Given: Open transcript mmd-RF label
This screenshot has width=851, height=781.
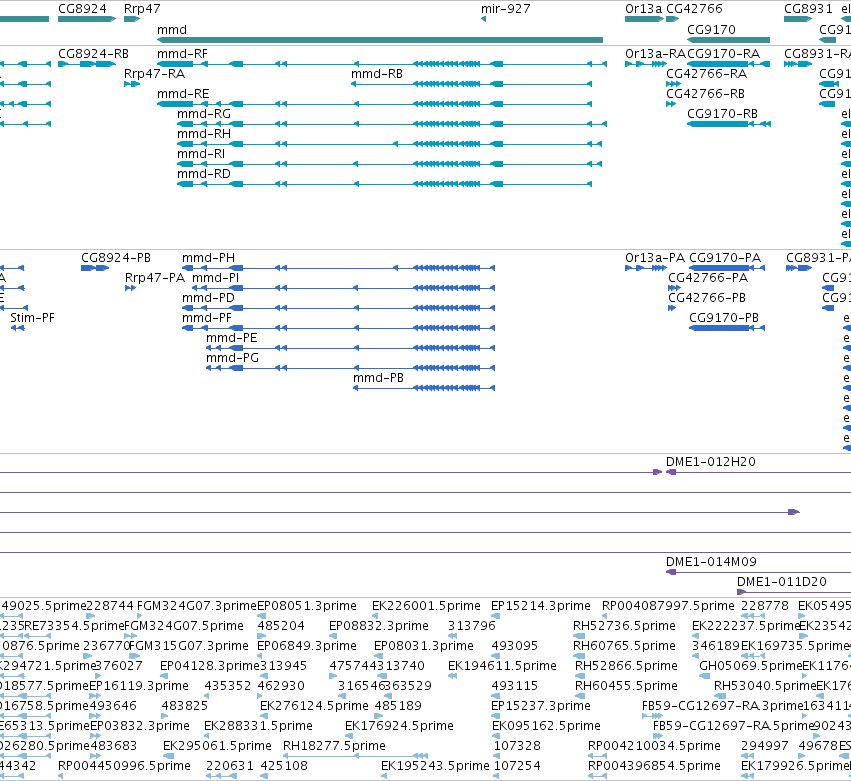Looking at the screenshot, I should [182, 54].
